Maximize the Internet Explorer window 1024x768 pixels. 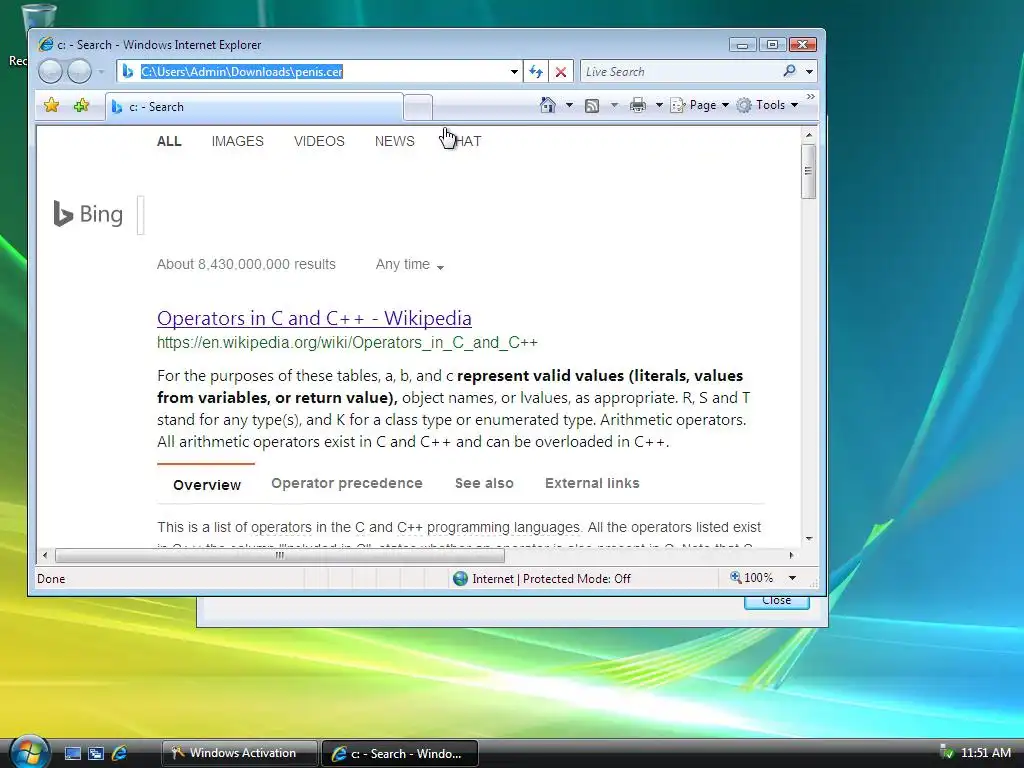pyautogui.click(x=772, y=44)
